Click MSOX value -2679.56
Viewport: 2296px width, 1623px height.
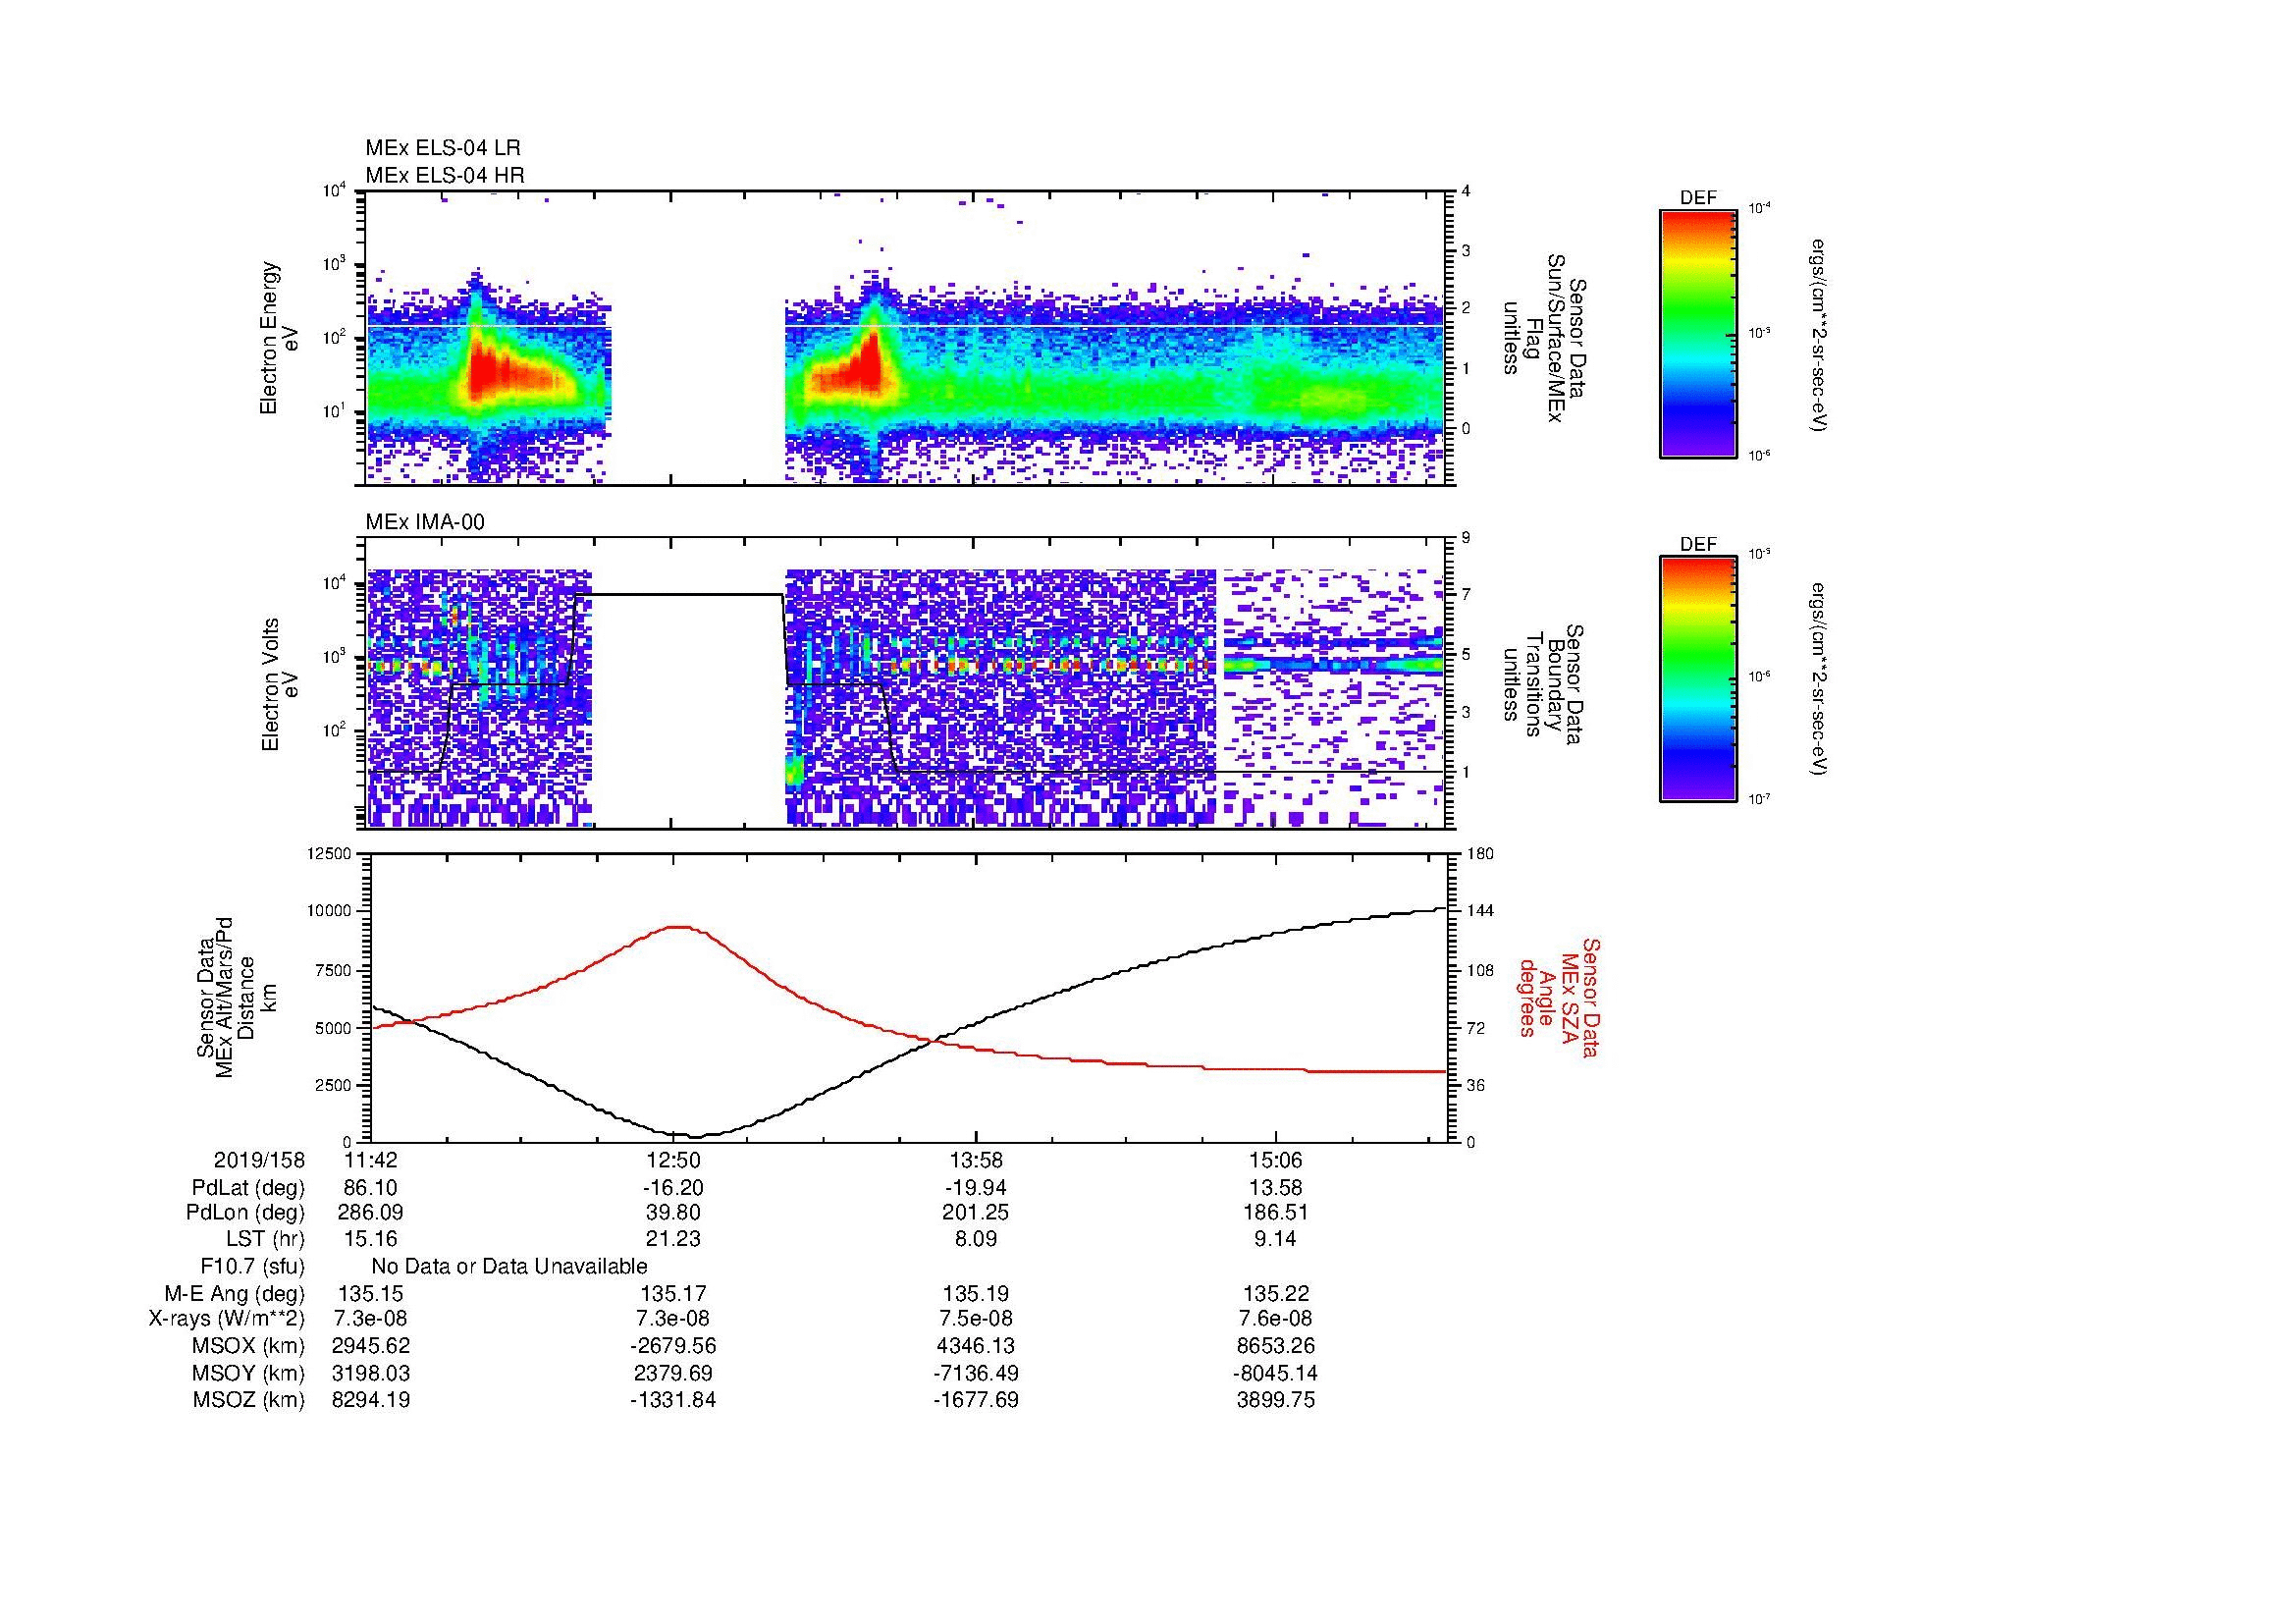pyautogui.click(x=673, y=1347)
